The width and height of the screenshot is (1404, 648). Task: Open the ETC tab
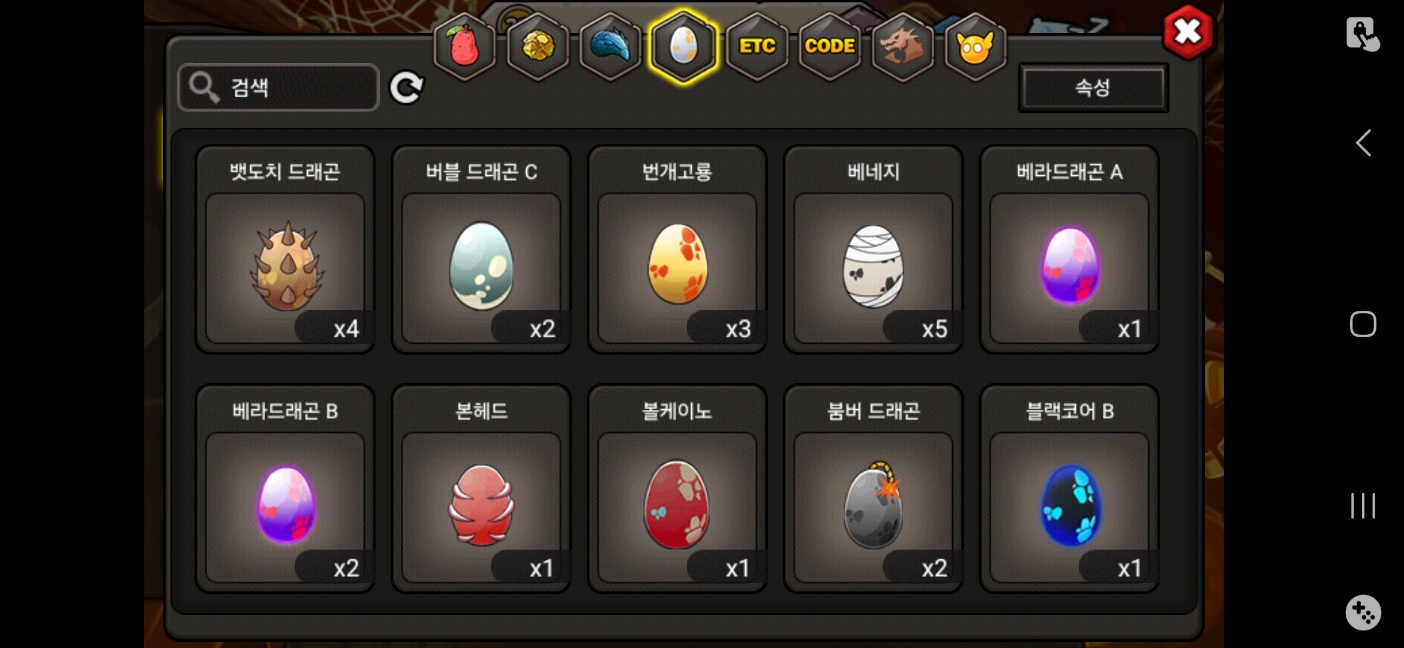coord(757,46)
